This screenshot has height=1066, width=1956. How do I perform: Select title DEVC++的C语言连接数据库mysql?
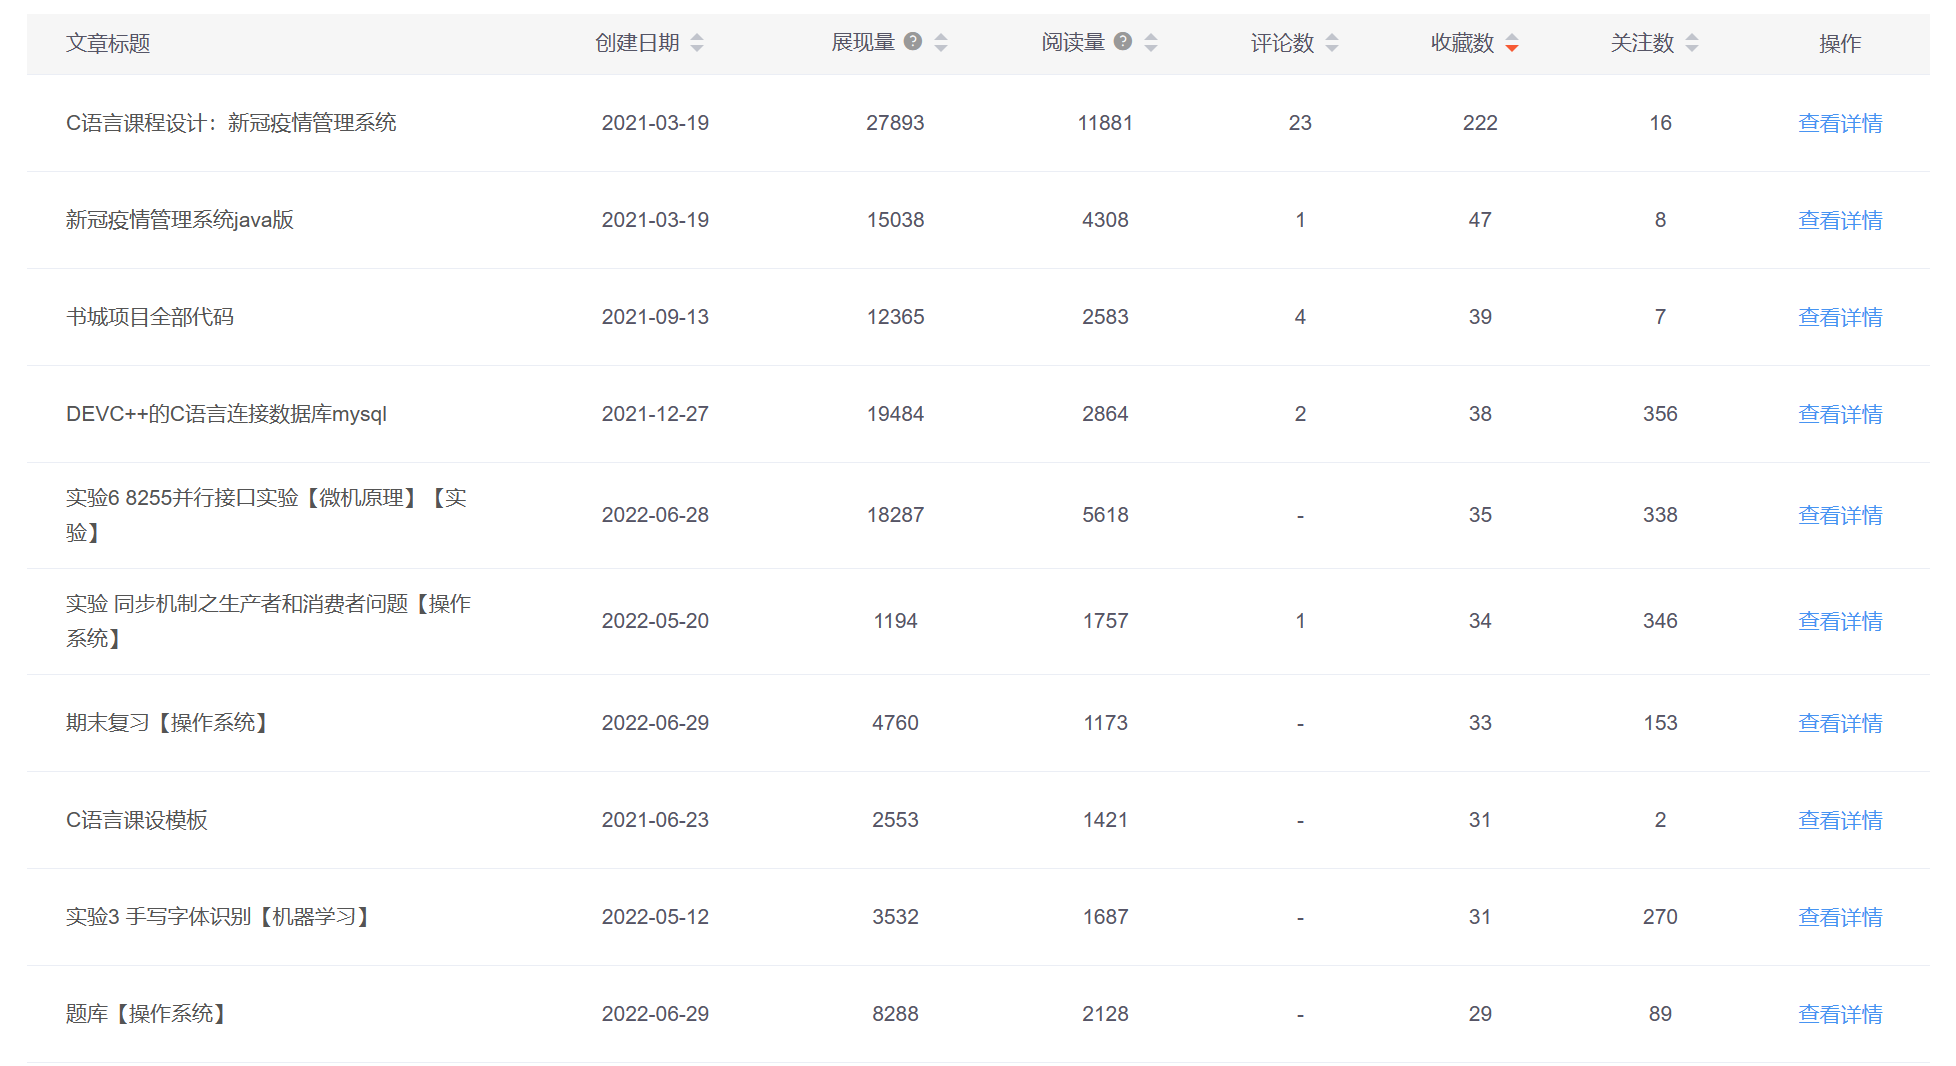click(x=226, y=414)
